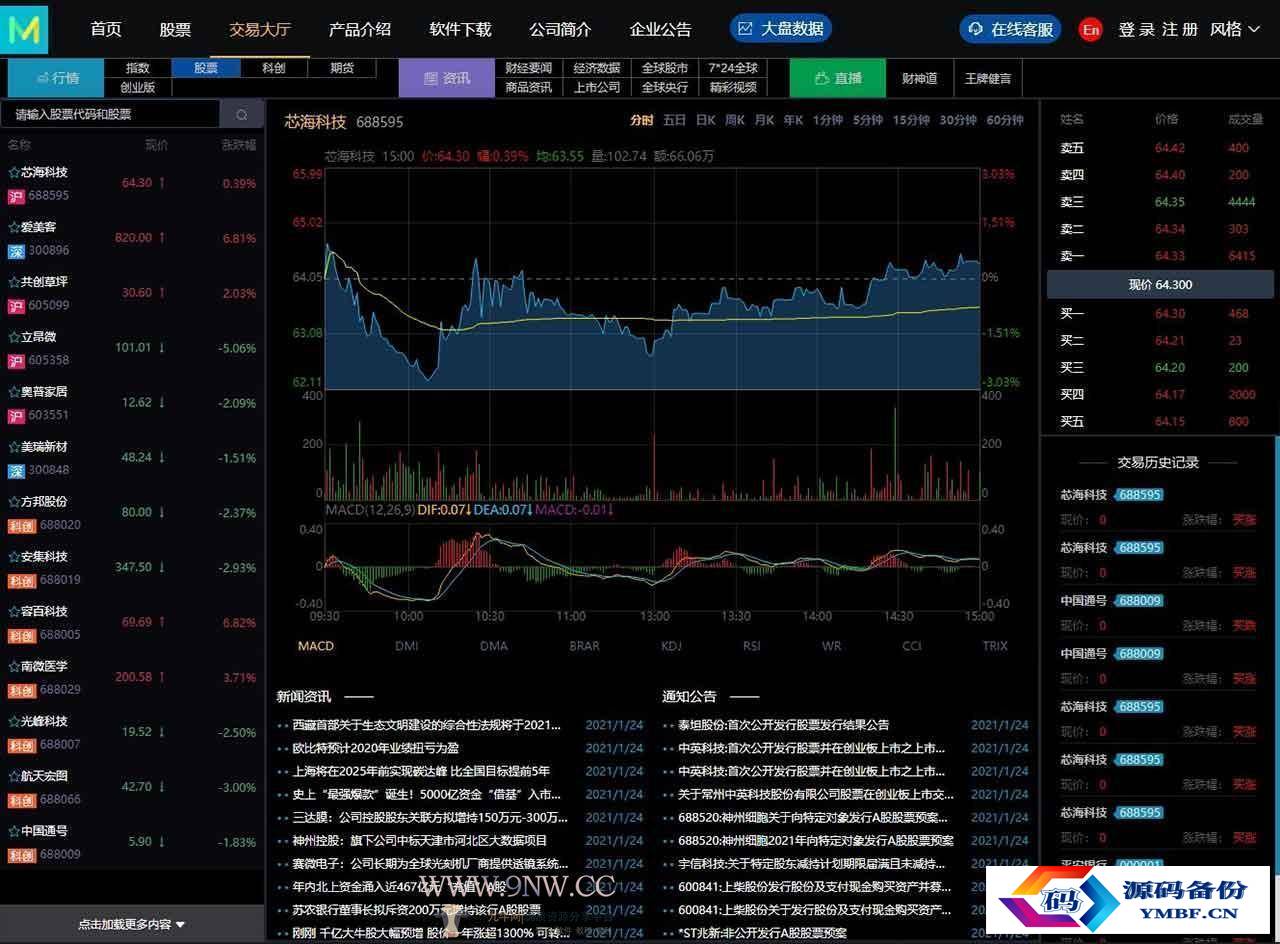
Task: Toggle favorite star for 共创草坪
Action: point(14,282)
